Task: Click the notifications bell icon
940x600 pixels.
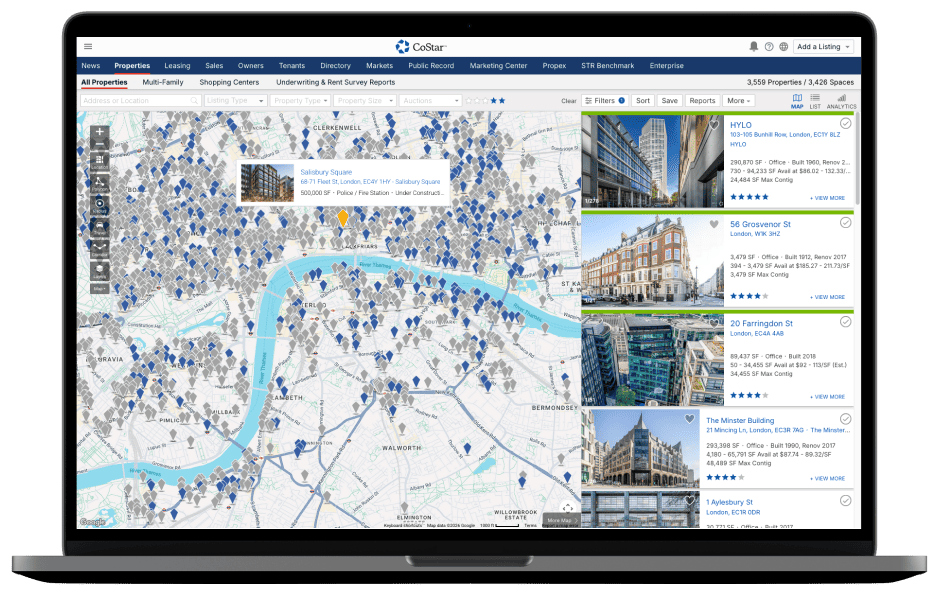Action: click(x=753, y=46)
